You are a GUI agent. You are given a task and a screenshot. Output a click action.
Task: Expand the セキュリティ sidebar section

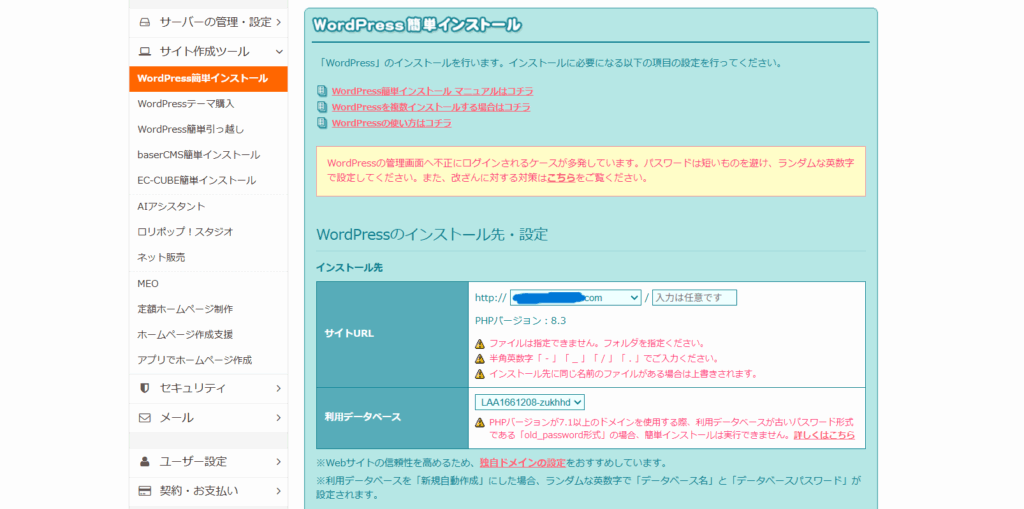(278, 388)
